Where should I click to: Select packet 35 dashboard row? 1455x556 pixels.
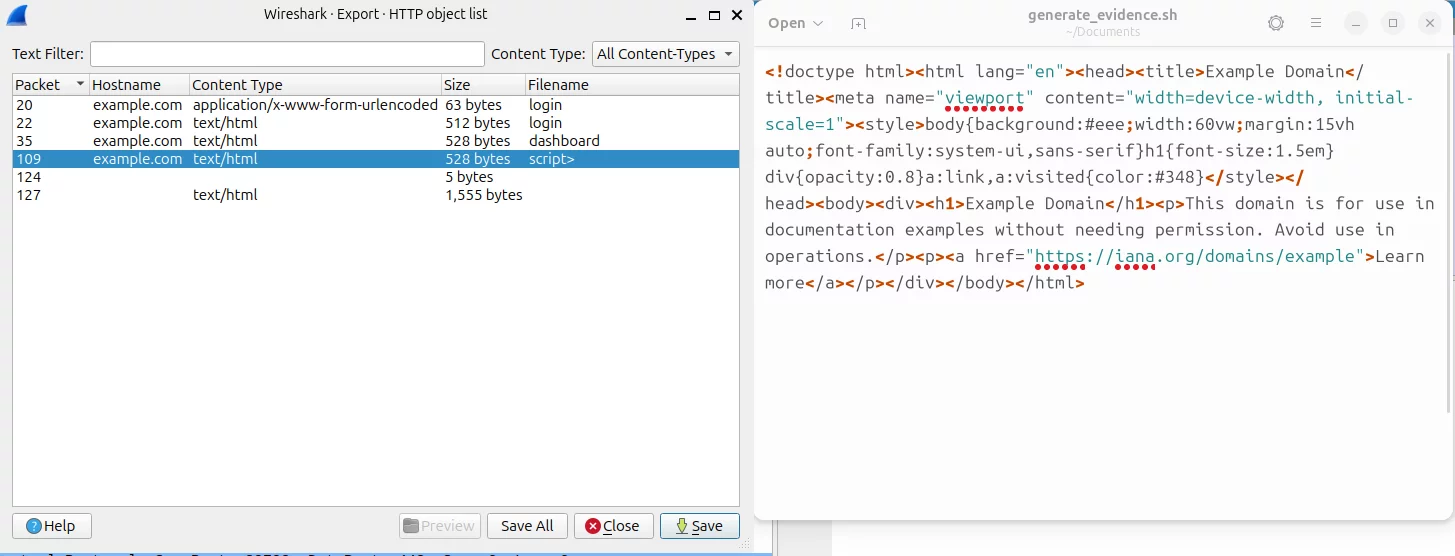300,141
